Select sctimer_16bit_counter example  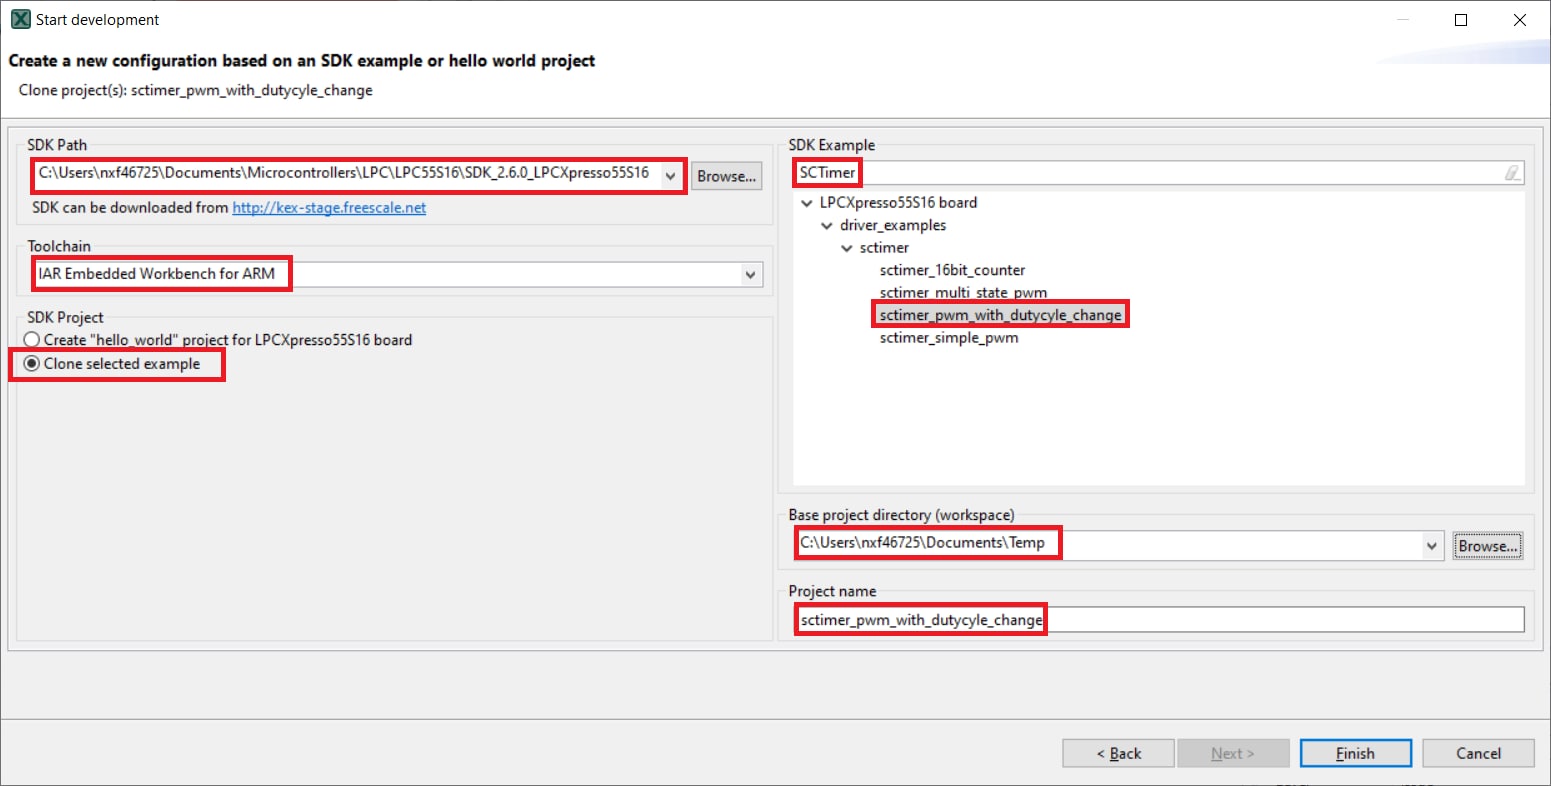[x=952, y=270]
